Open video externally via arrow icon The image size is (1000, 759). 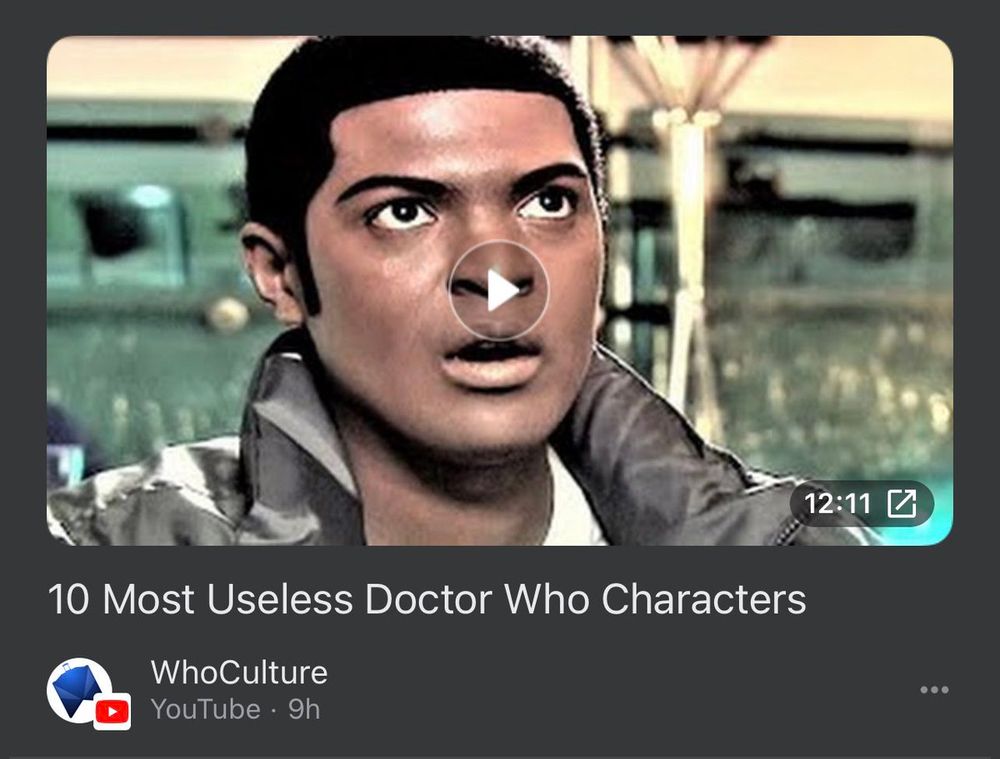[x=902, y=503]
